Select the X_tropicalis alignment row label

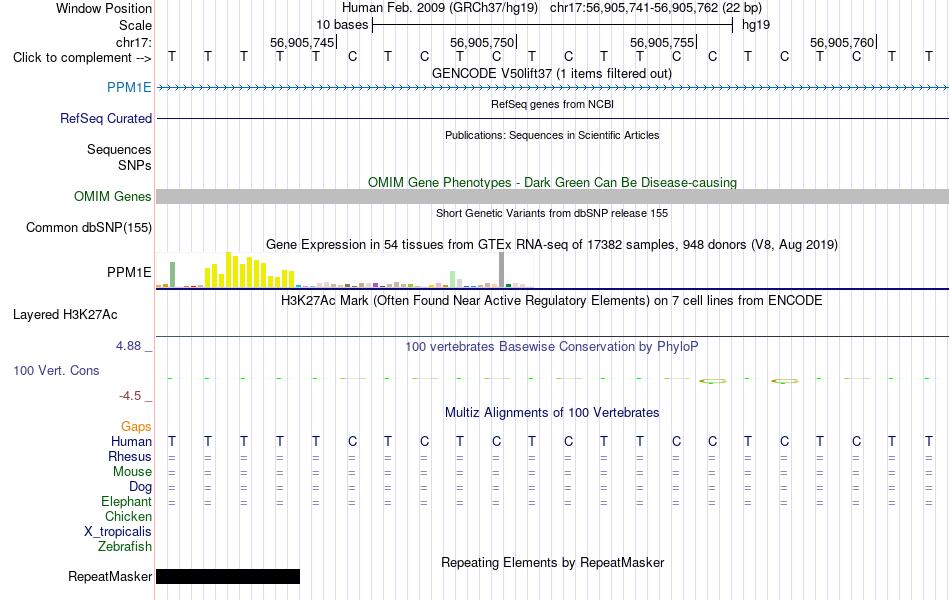click(118, 532)
